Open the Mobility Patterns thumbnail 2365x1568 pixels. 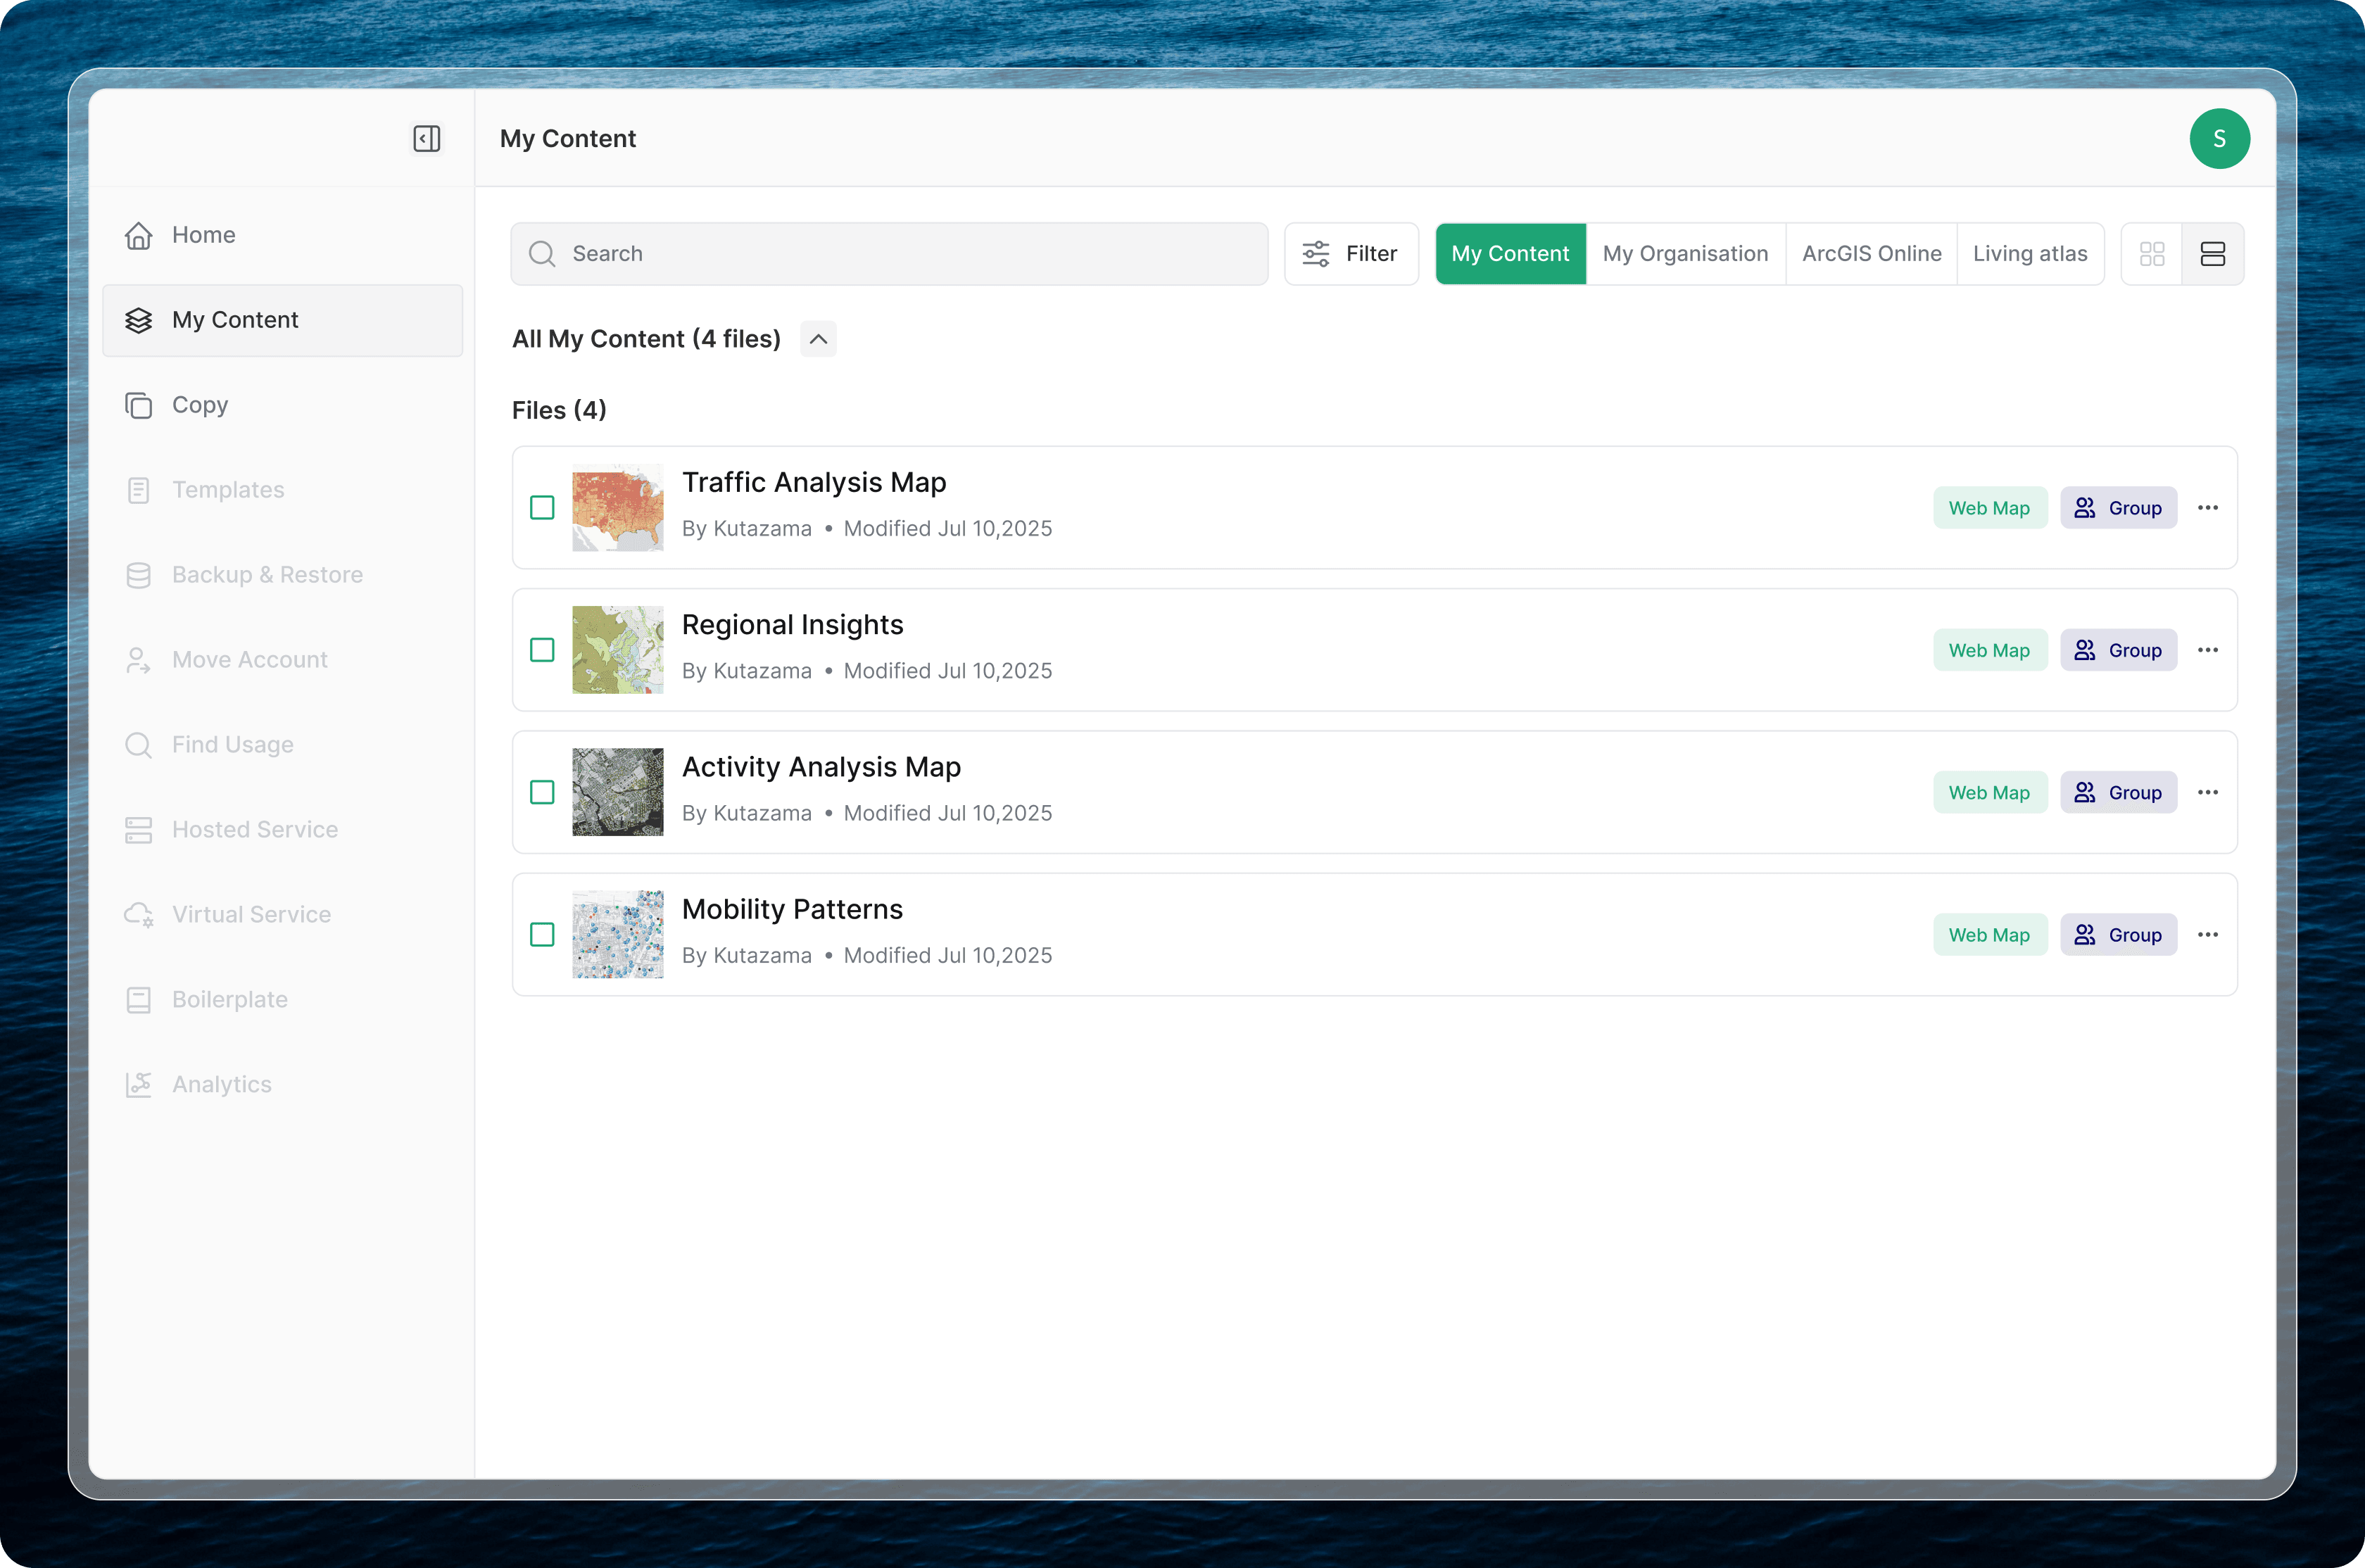(x=617, y=935)
